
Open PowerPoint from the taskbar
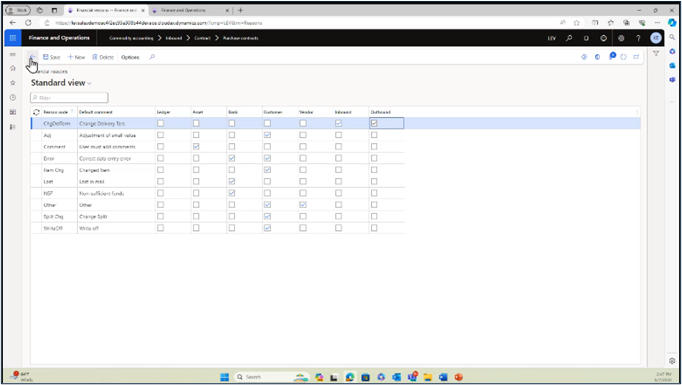click(458, 377)
